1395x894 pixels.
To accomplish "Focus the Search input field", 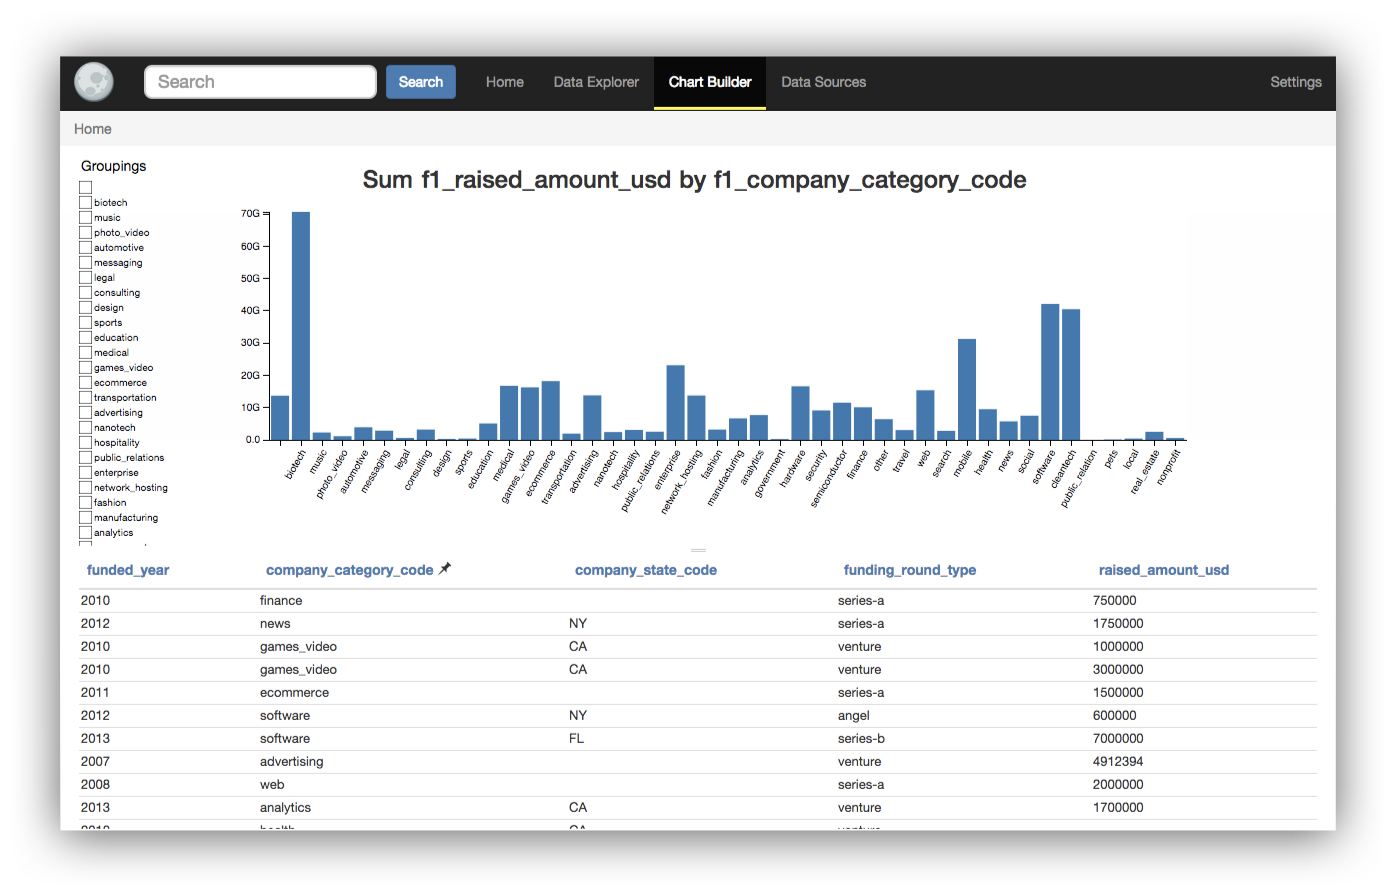I will [261, 82].
